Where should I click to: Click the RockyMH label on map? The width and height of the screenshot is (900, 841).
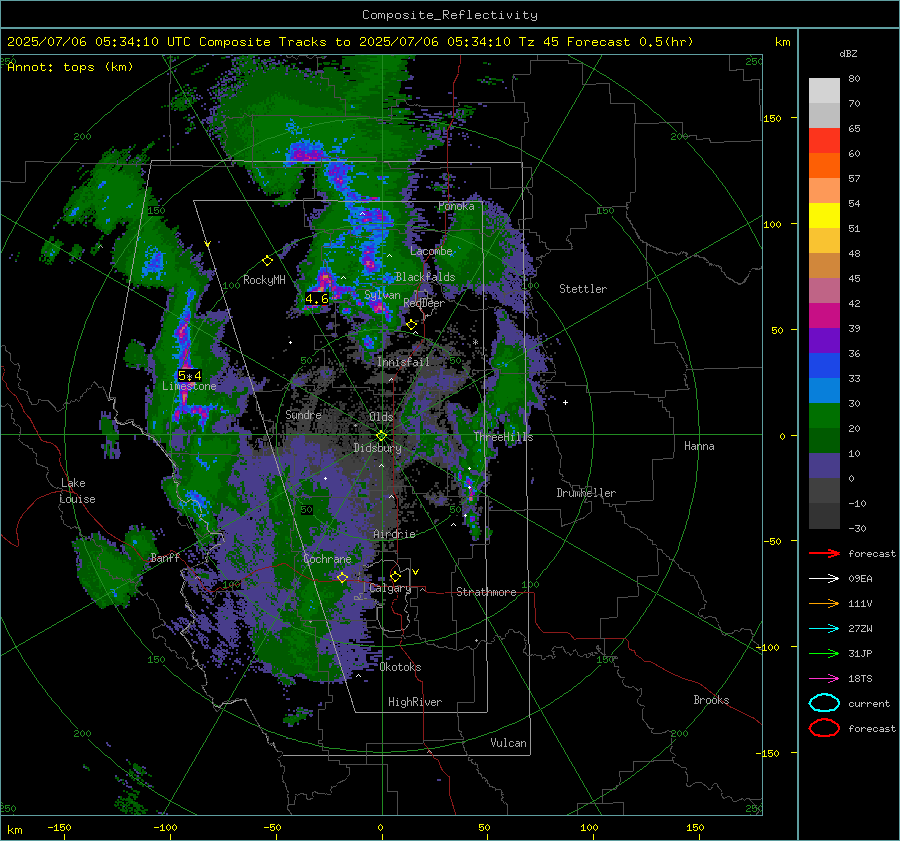(x=264, y=280)
